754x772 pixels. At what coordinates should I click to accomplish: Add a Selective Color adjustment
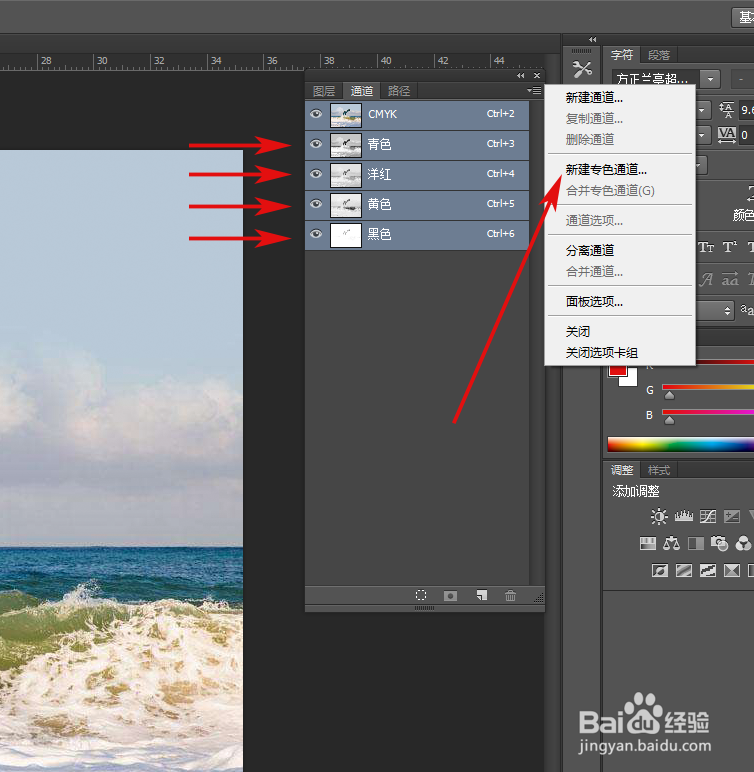732,570
